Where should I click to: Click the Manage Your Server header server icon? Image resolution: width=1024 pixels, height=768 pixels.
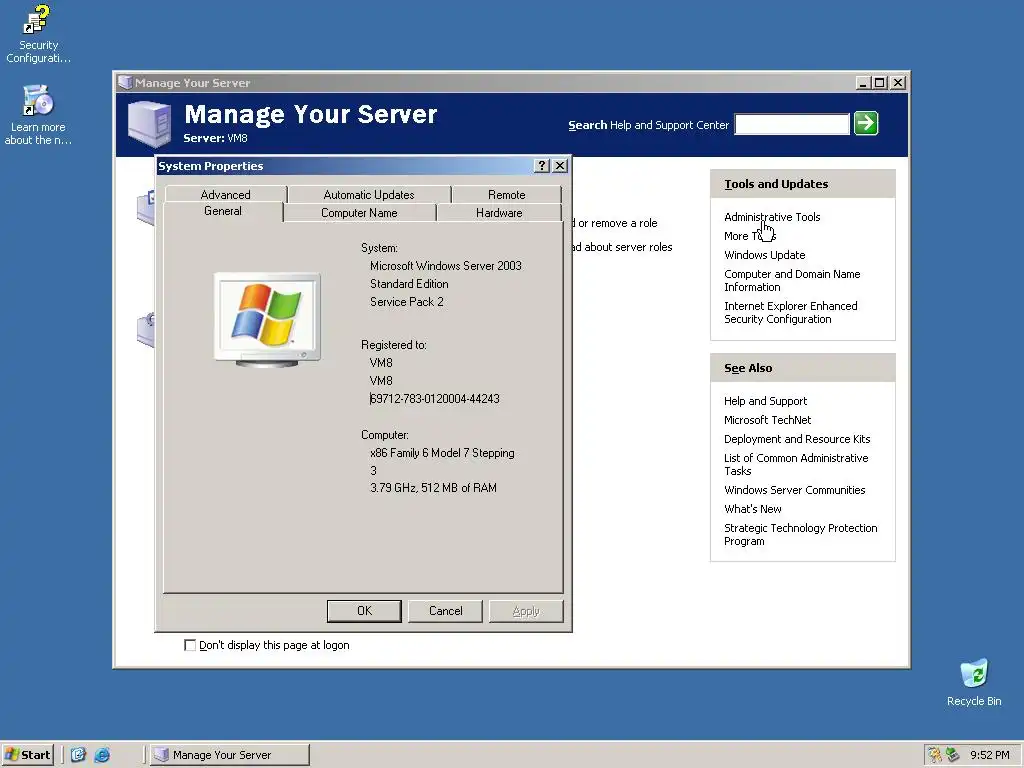[x=150, y=123]
